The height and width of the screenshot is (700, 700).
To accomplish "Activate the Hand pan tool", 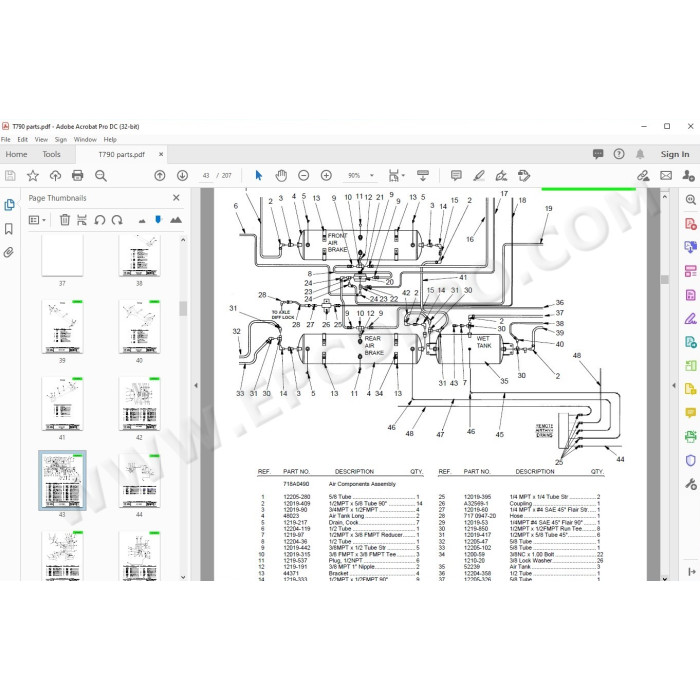I will point(281,175).
